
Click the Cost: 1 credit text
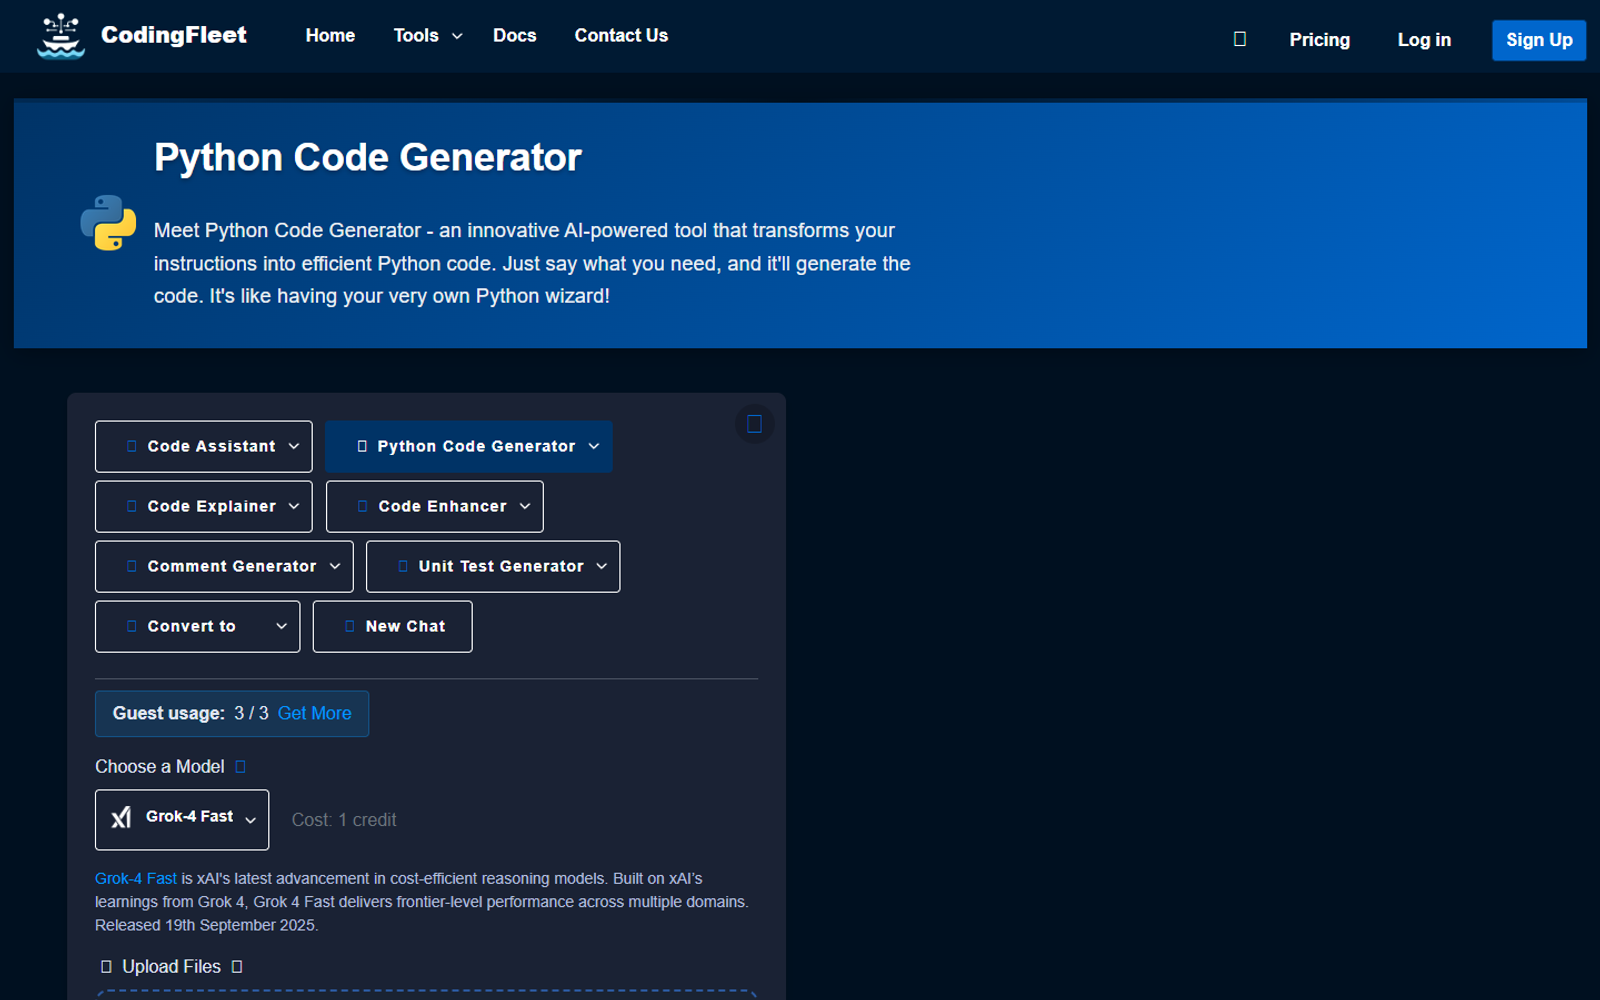coord(344,820)
